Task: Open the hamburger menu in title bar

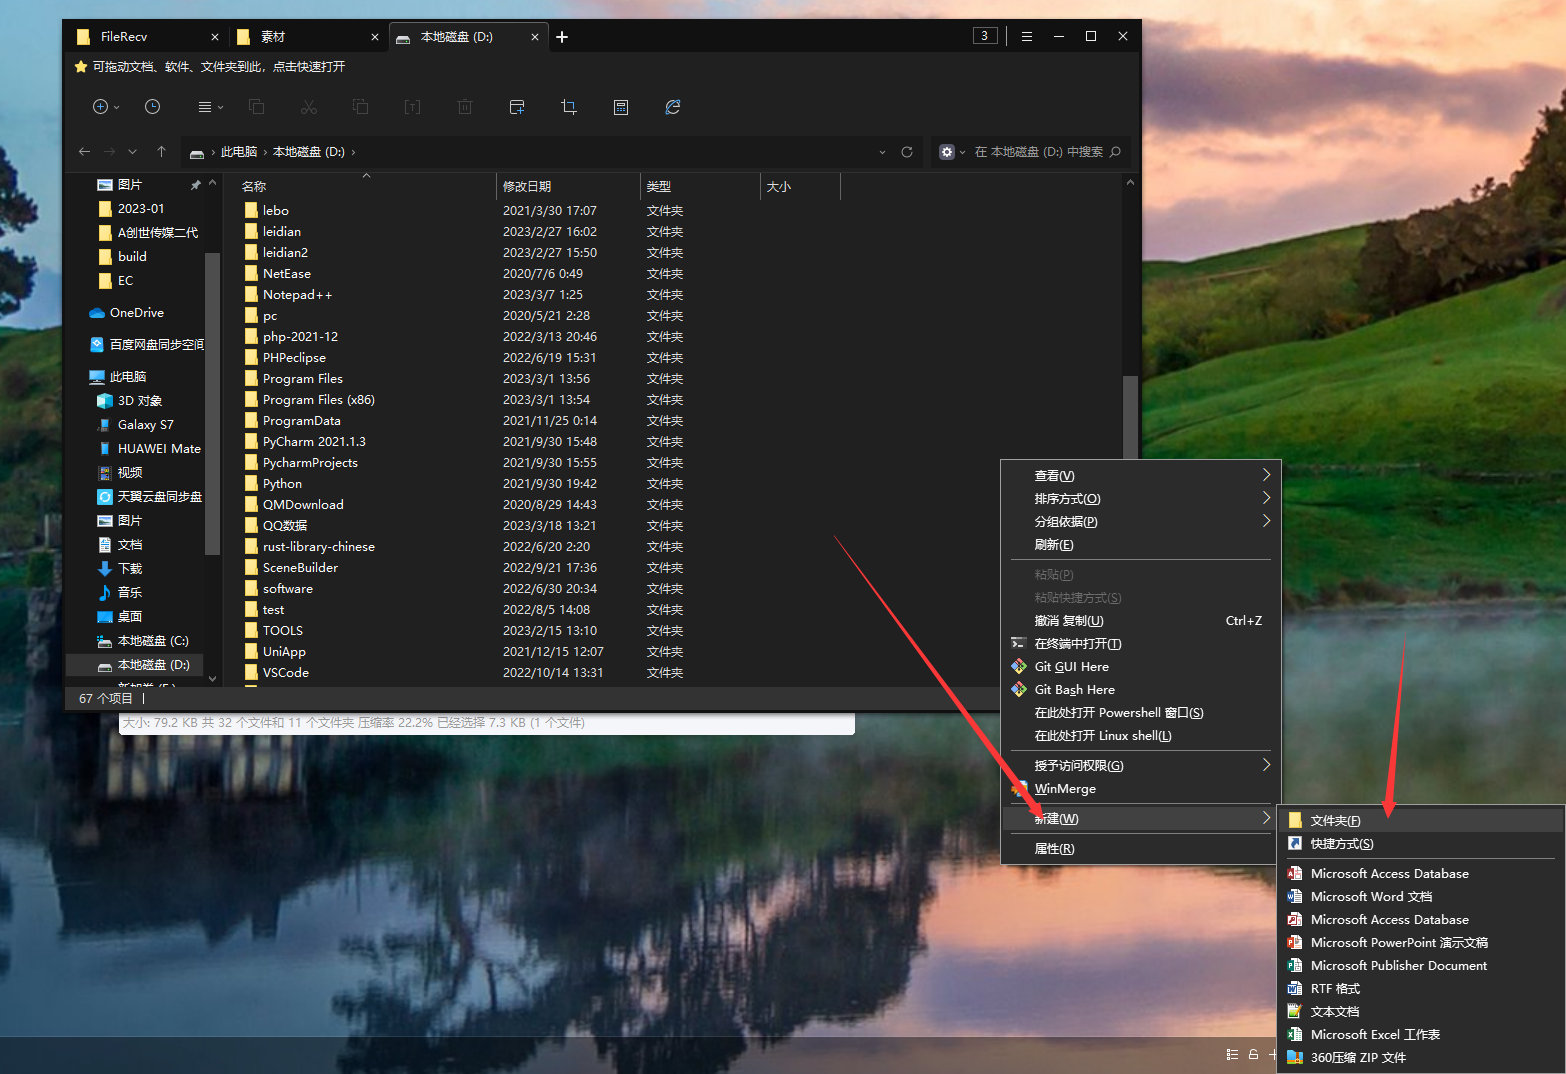Action: (x=1026, y=36)
